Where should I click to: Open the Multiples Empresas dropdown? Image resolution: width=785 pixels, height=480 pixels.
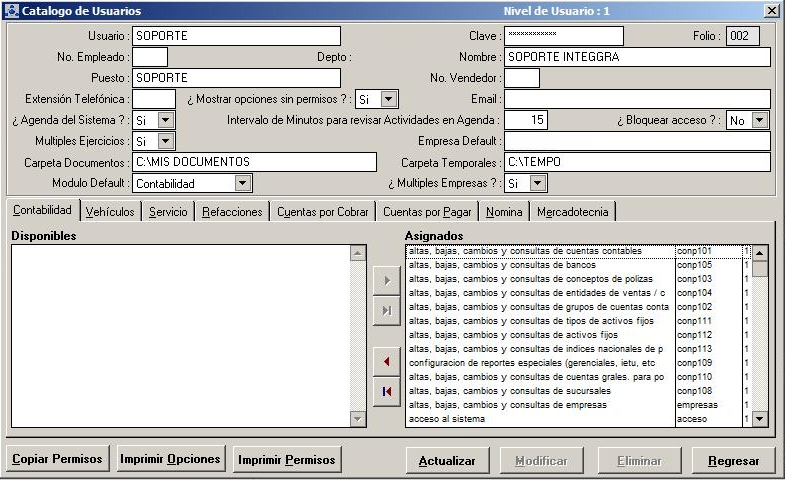coord(539,183)
